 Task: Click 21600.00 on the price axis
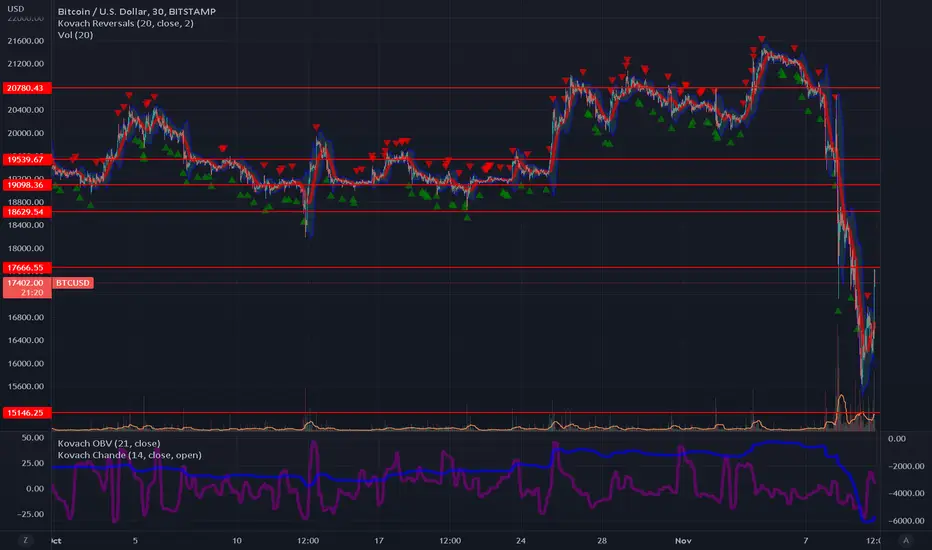coord(26,41)
